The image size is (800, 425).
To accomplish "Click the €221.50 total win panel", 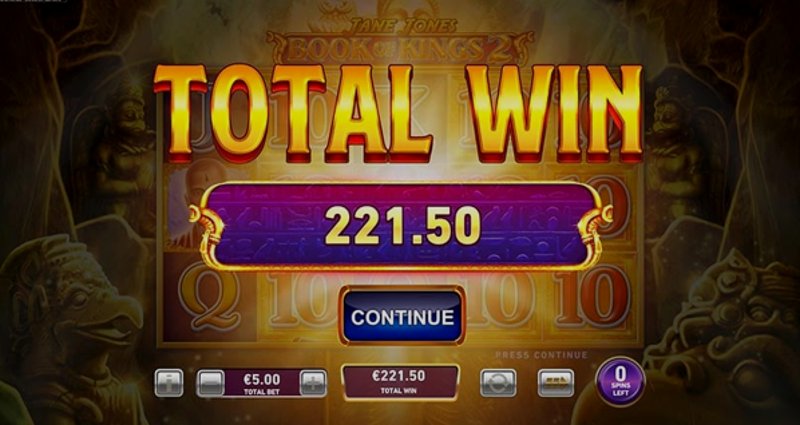I will point(401,382).
